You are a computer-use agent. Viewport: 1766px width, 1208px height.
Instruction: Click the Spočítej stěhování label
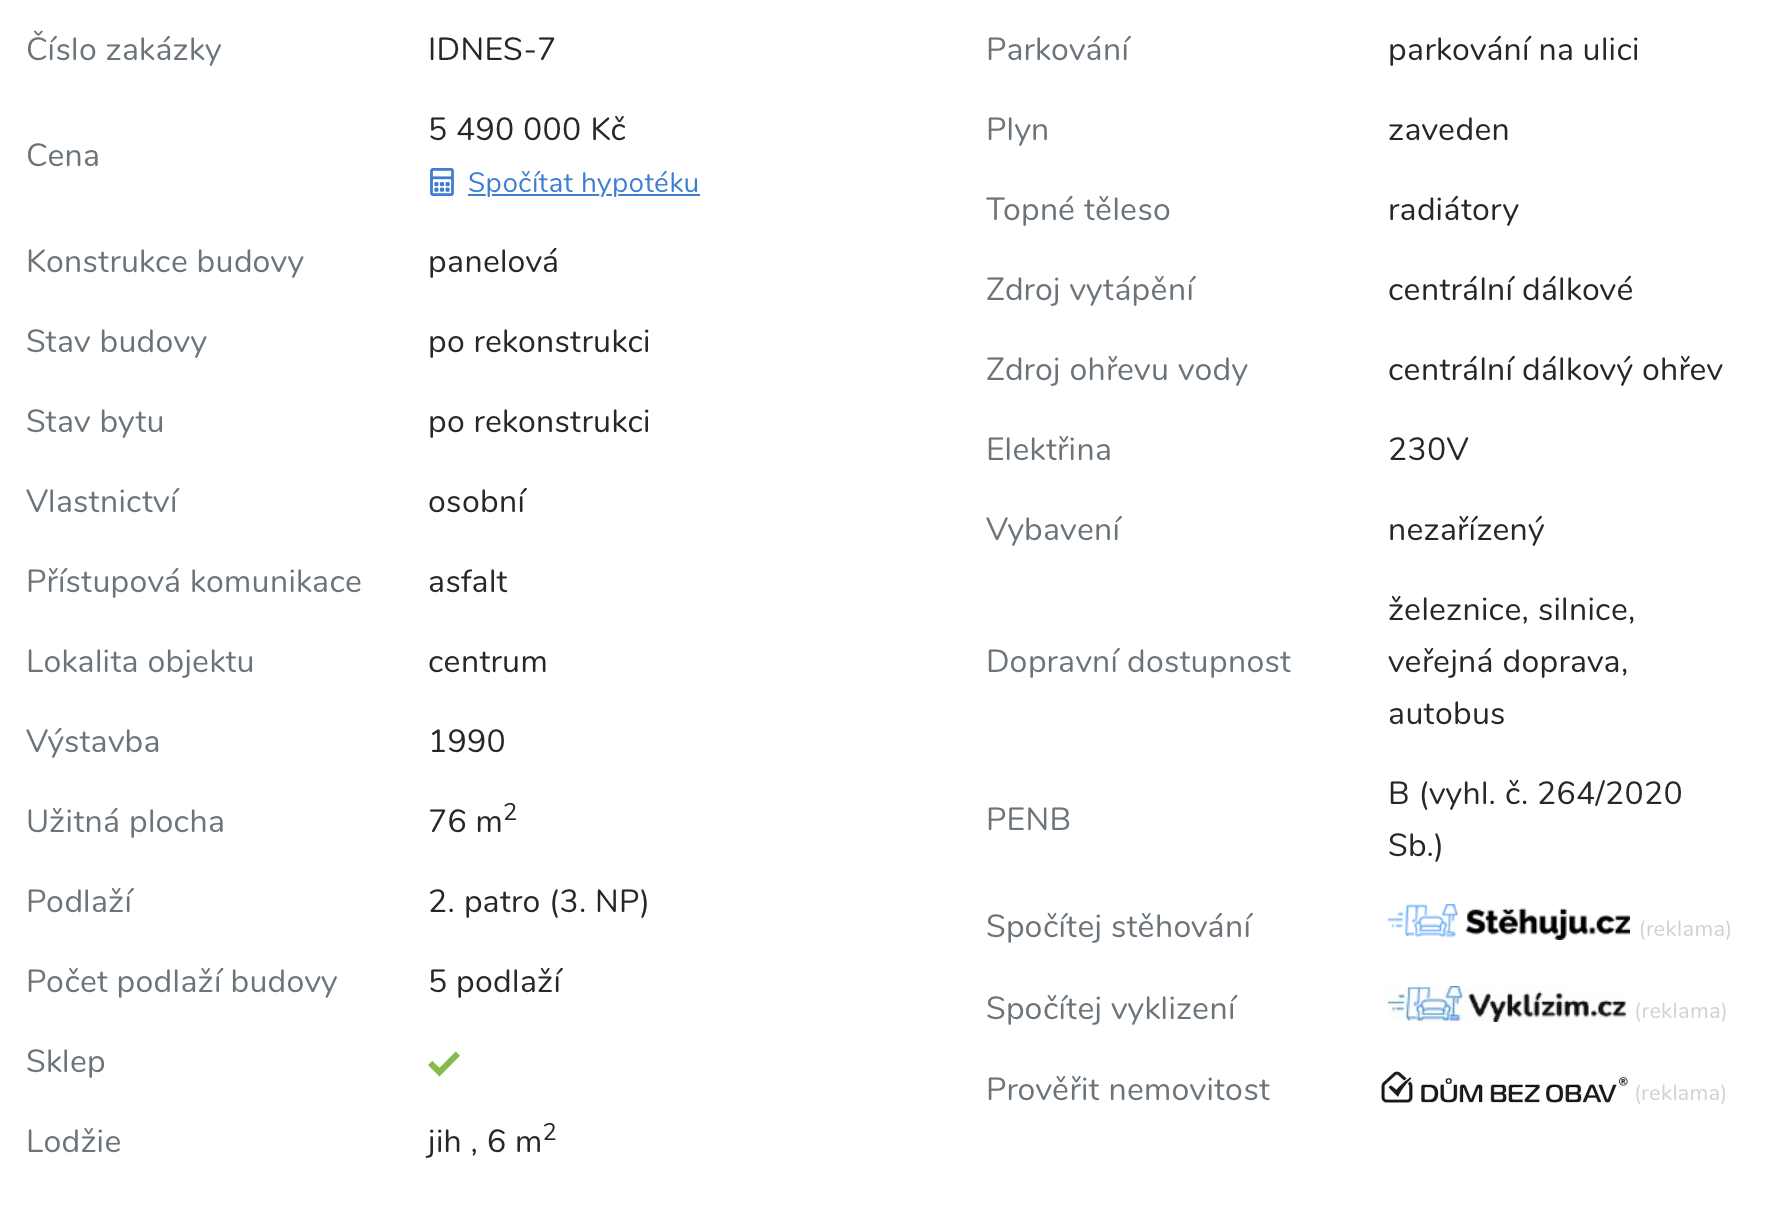click(1118, 926)
